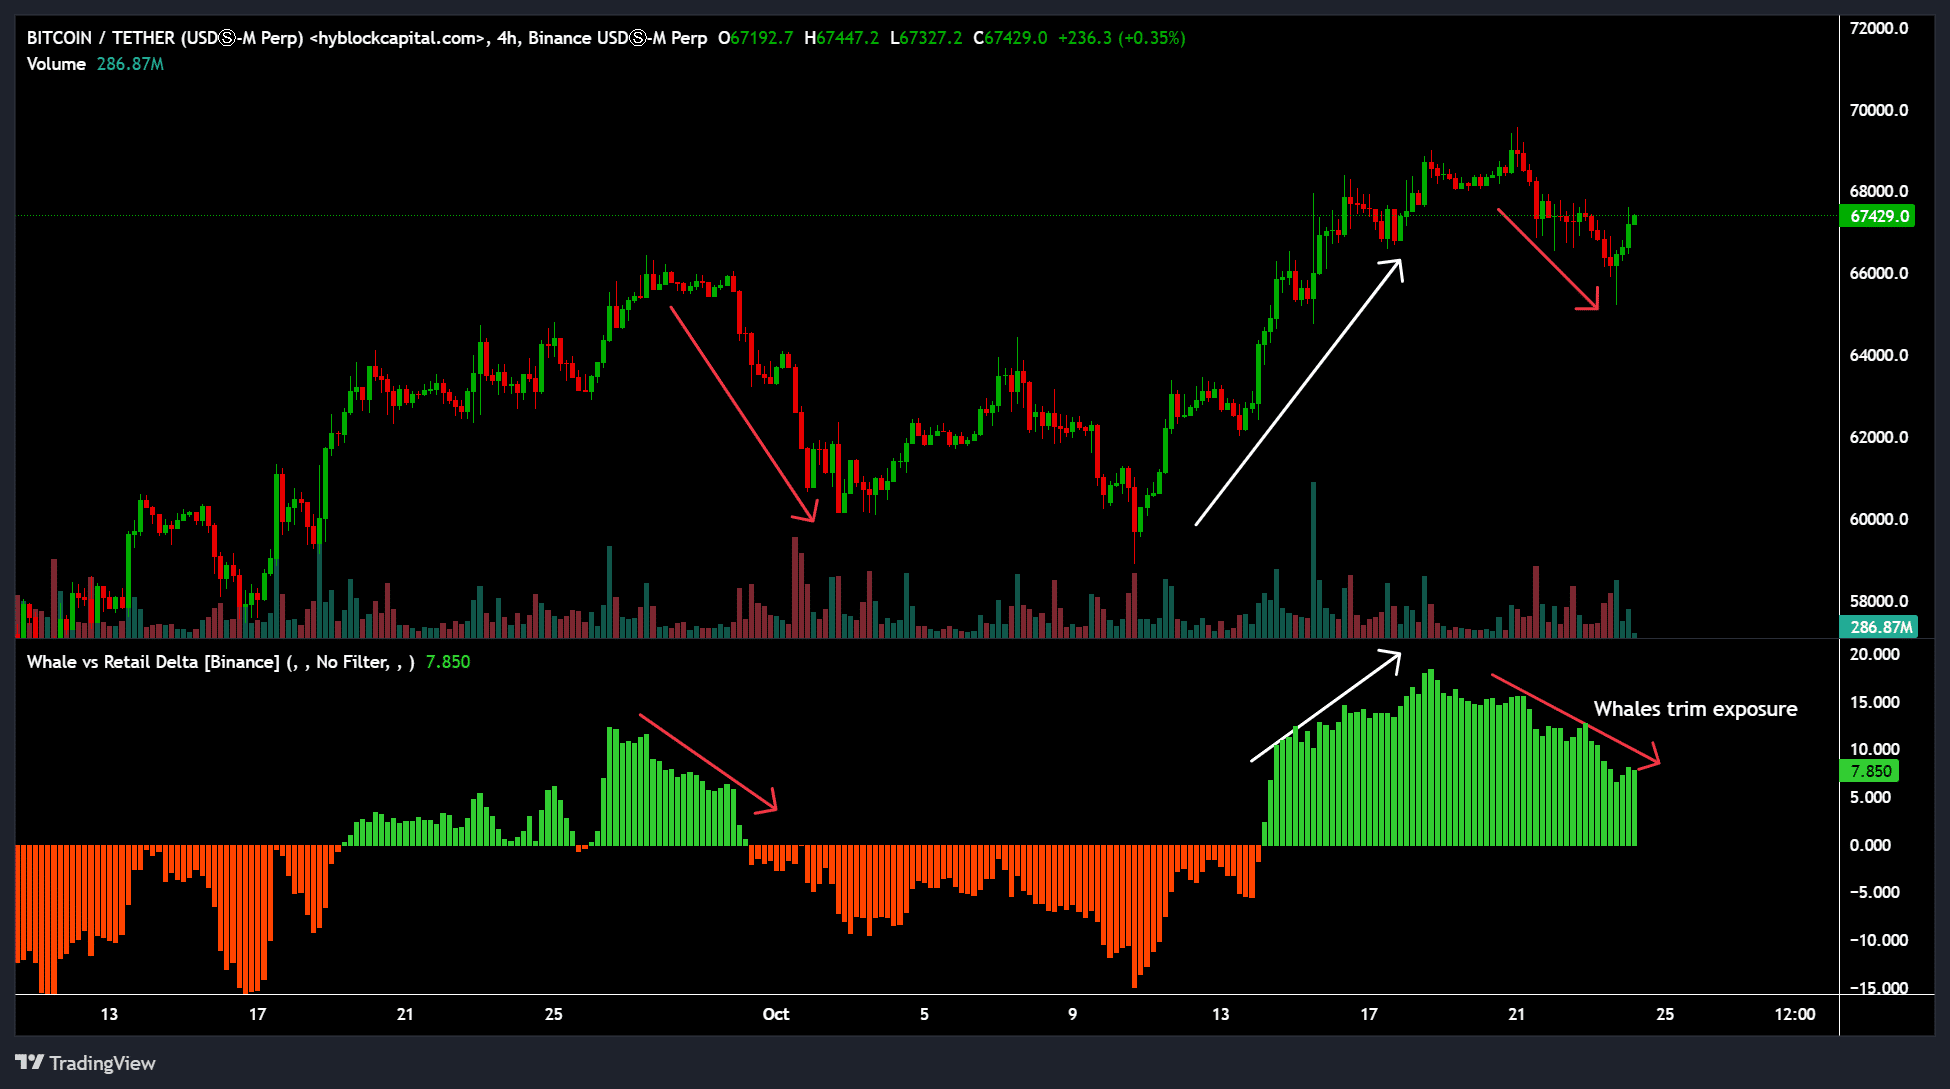1950x1089 pixels.
Task: Click the 'Whales trim exposure' annotation text
Action: point(1695,709)
